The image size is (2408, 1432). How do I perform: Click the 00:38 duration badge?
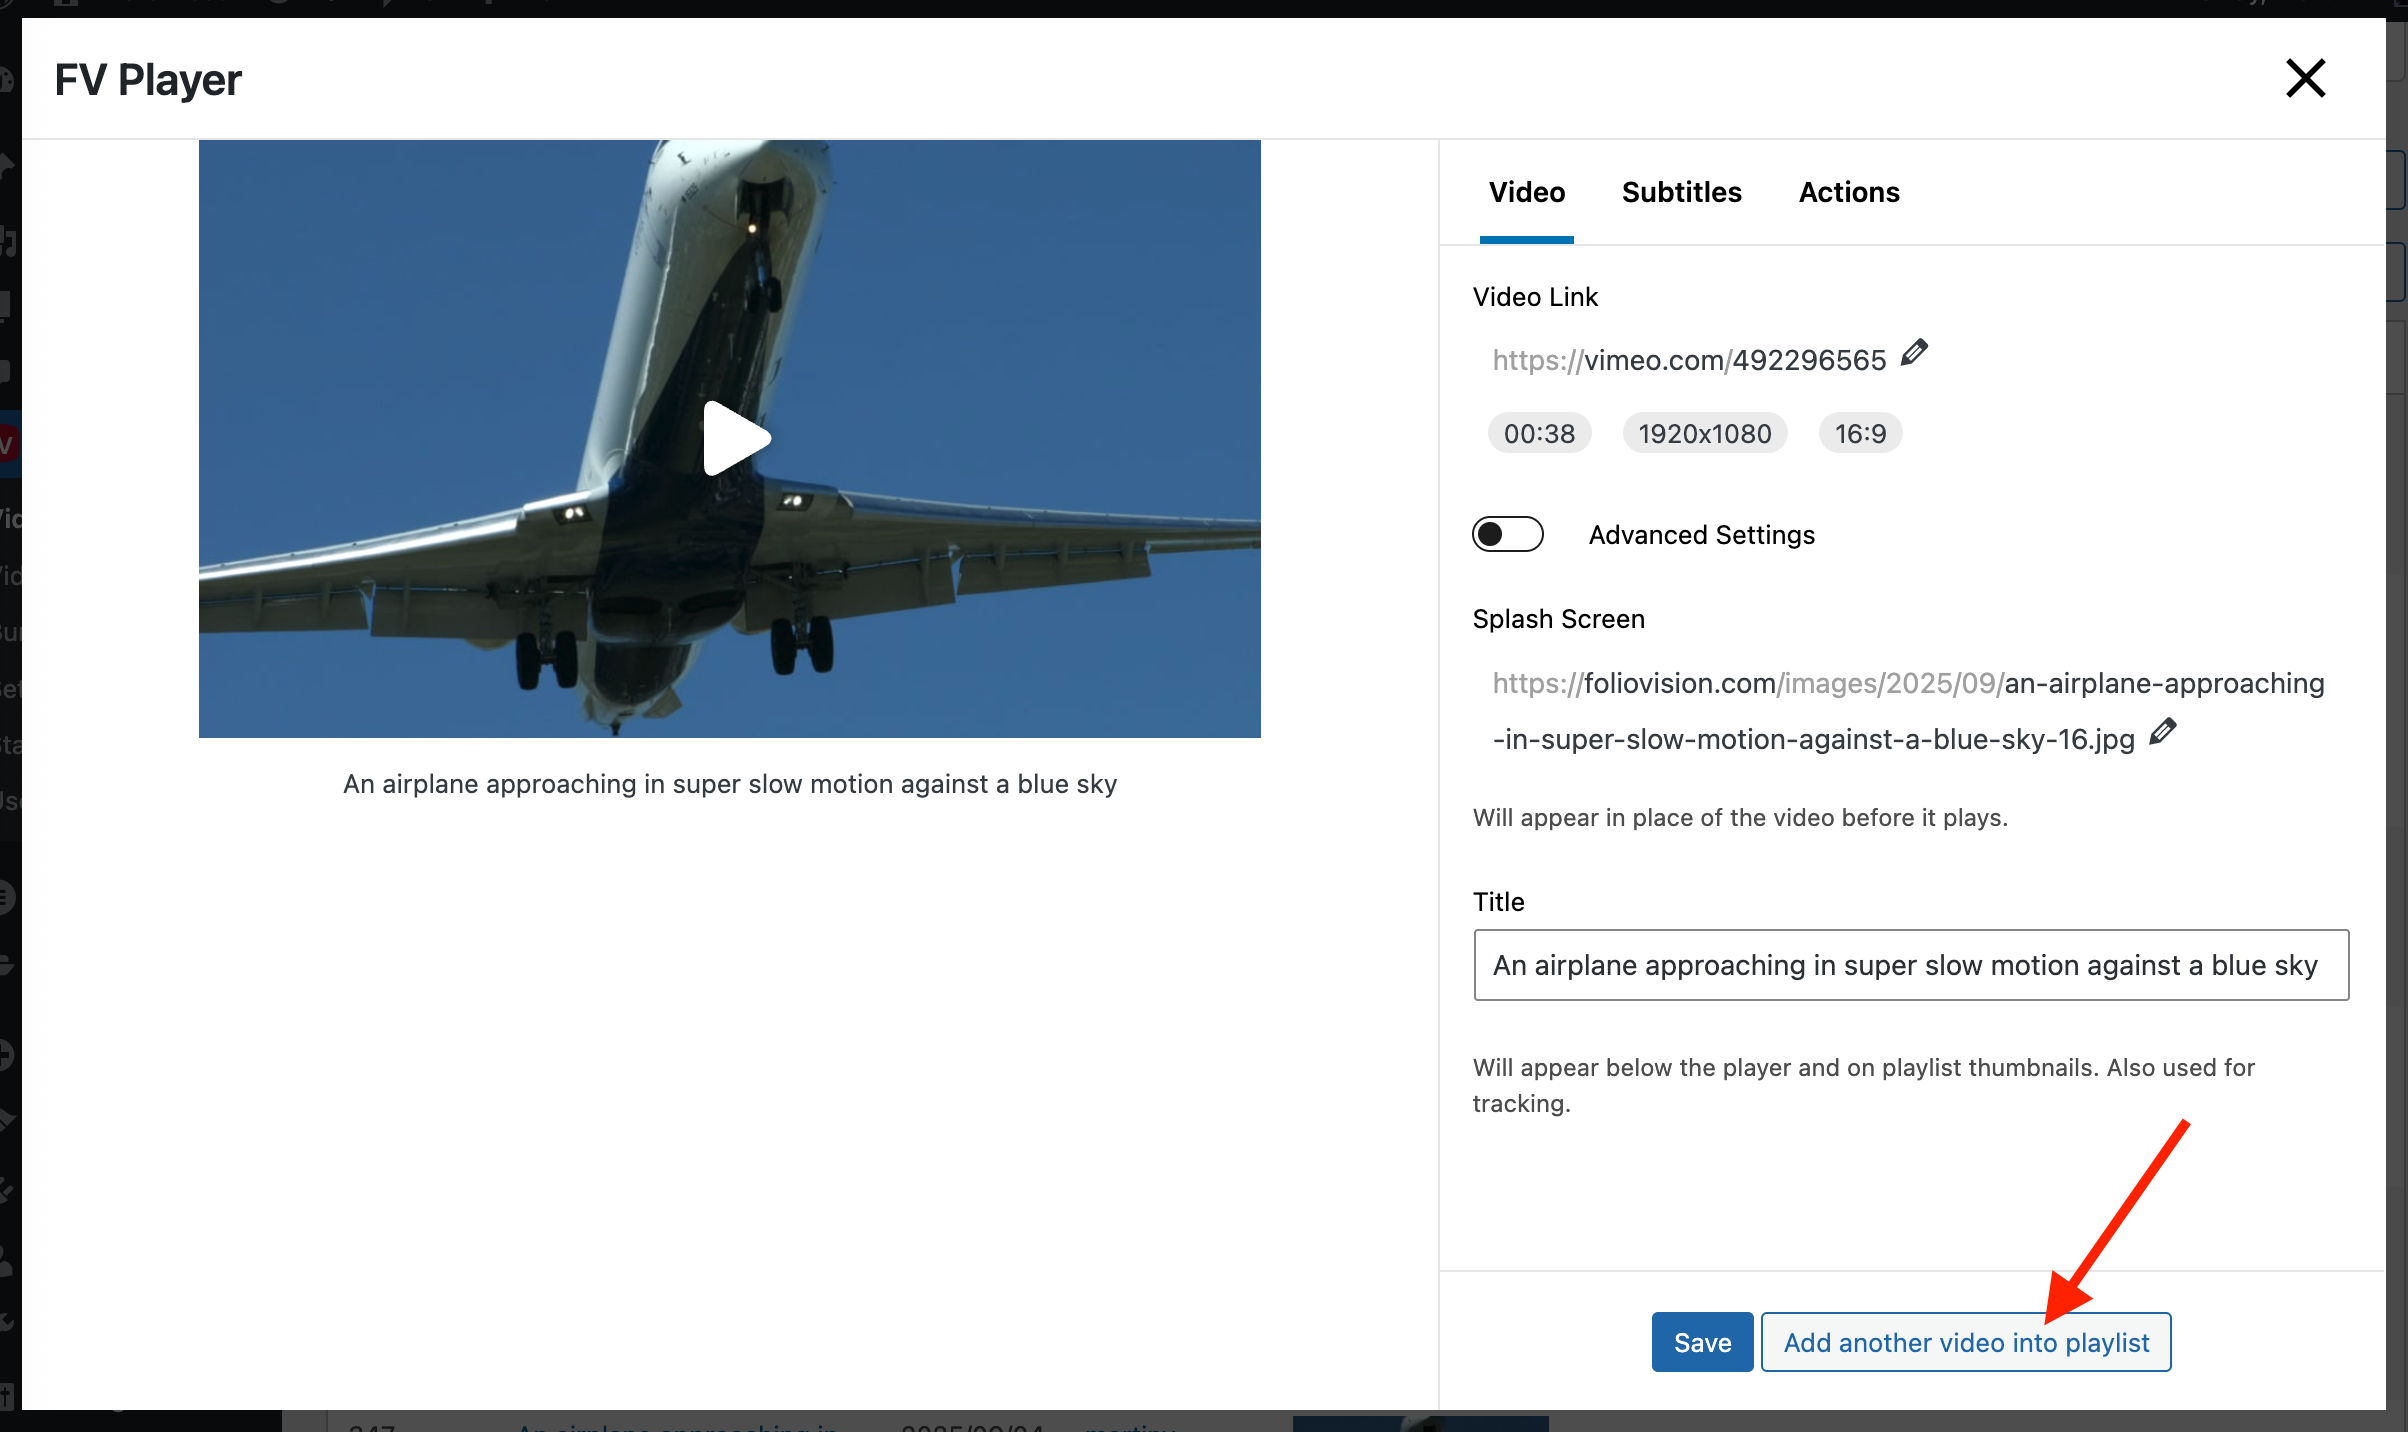(1539, 433)
